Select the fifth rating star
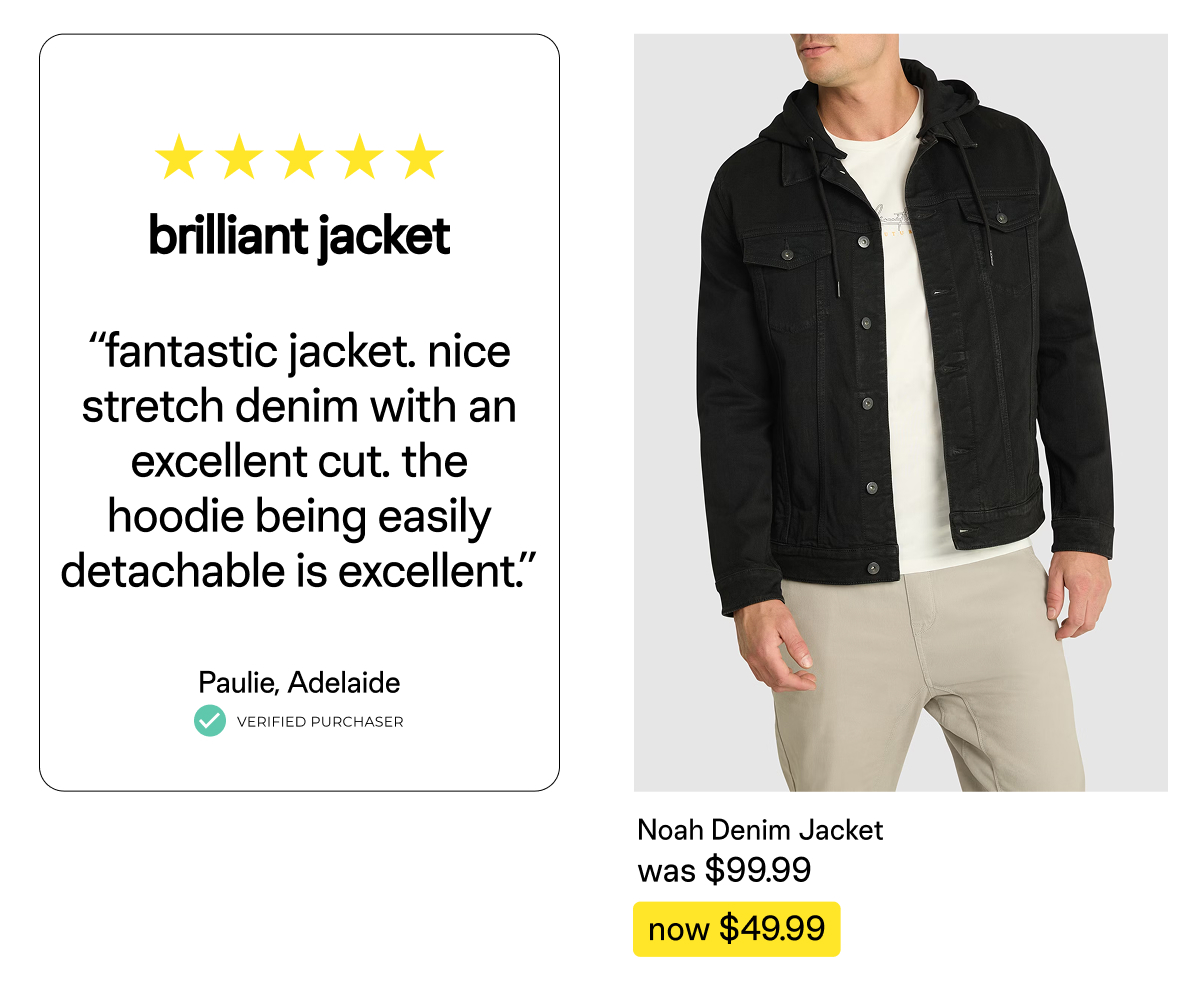Screen dimensions: 1200x996 click(x=419, y=157)
